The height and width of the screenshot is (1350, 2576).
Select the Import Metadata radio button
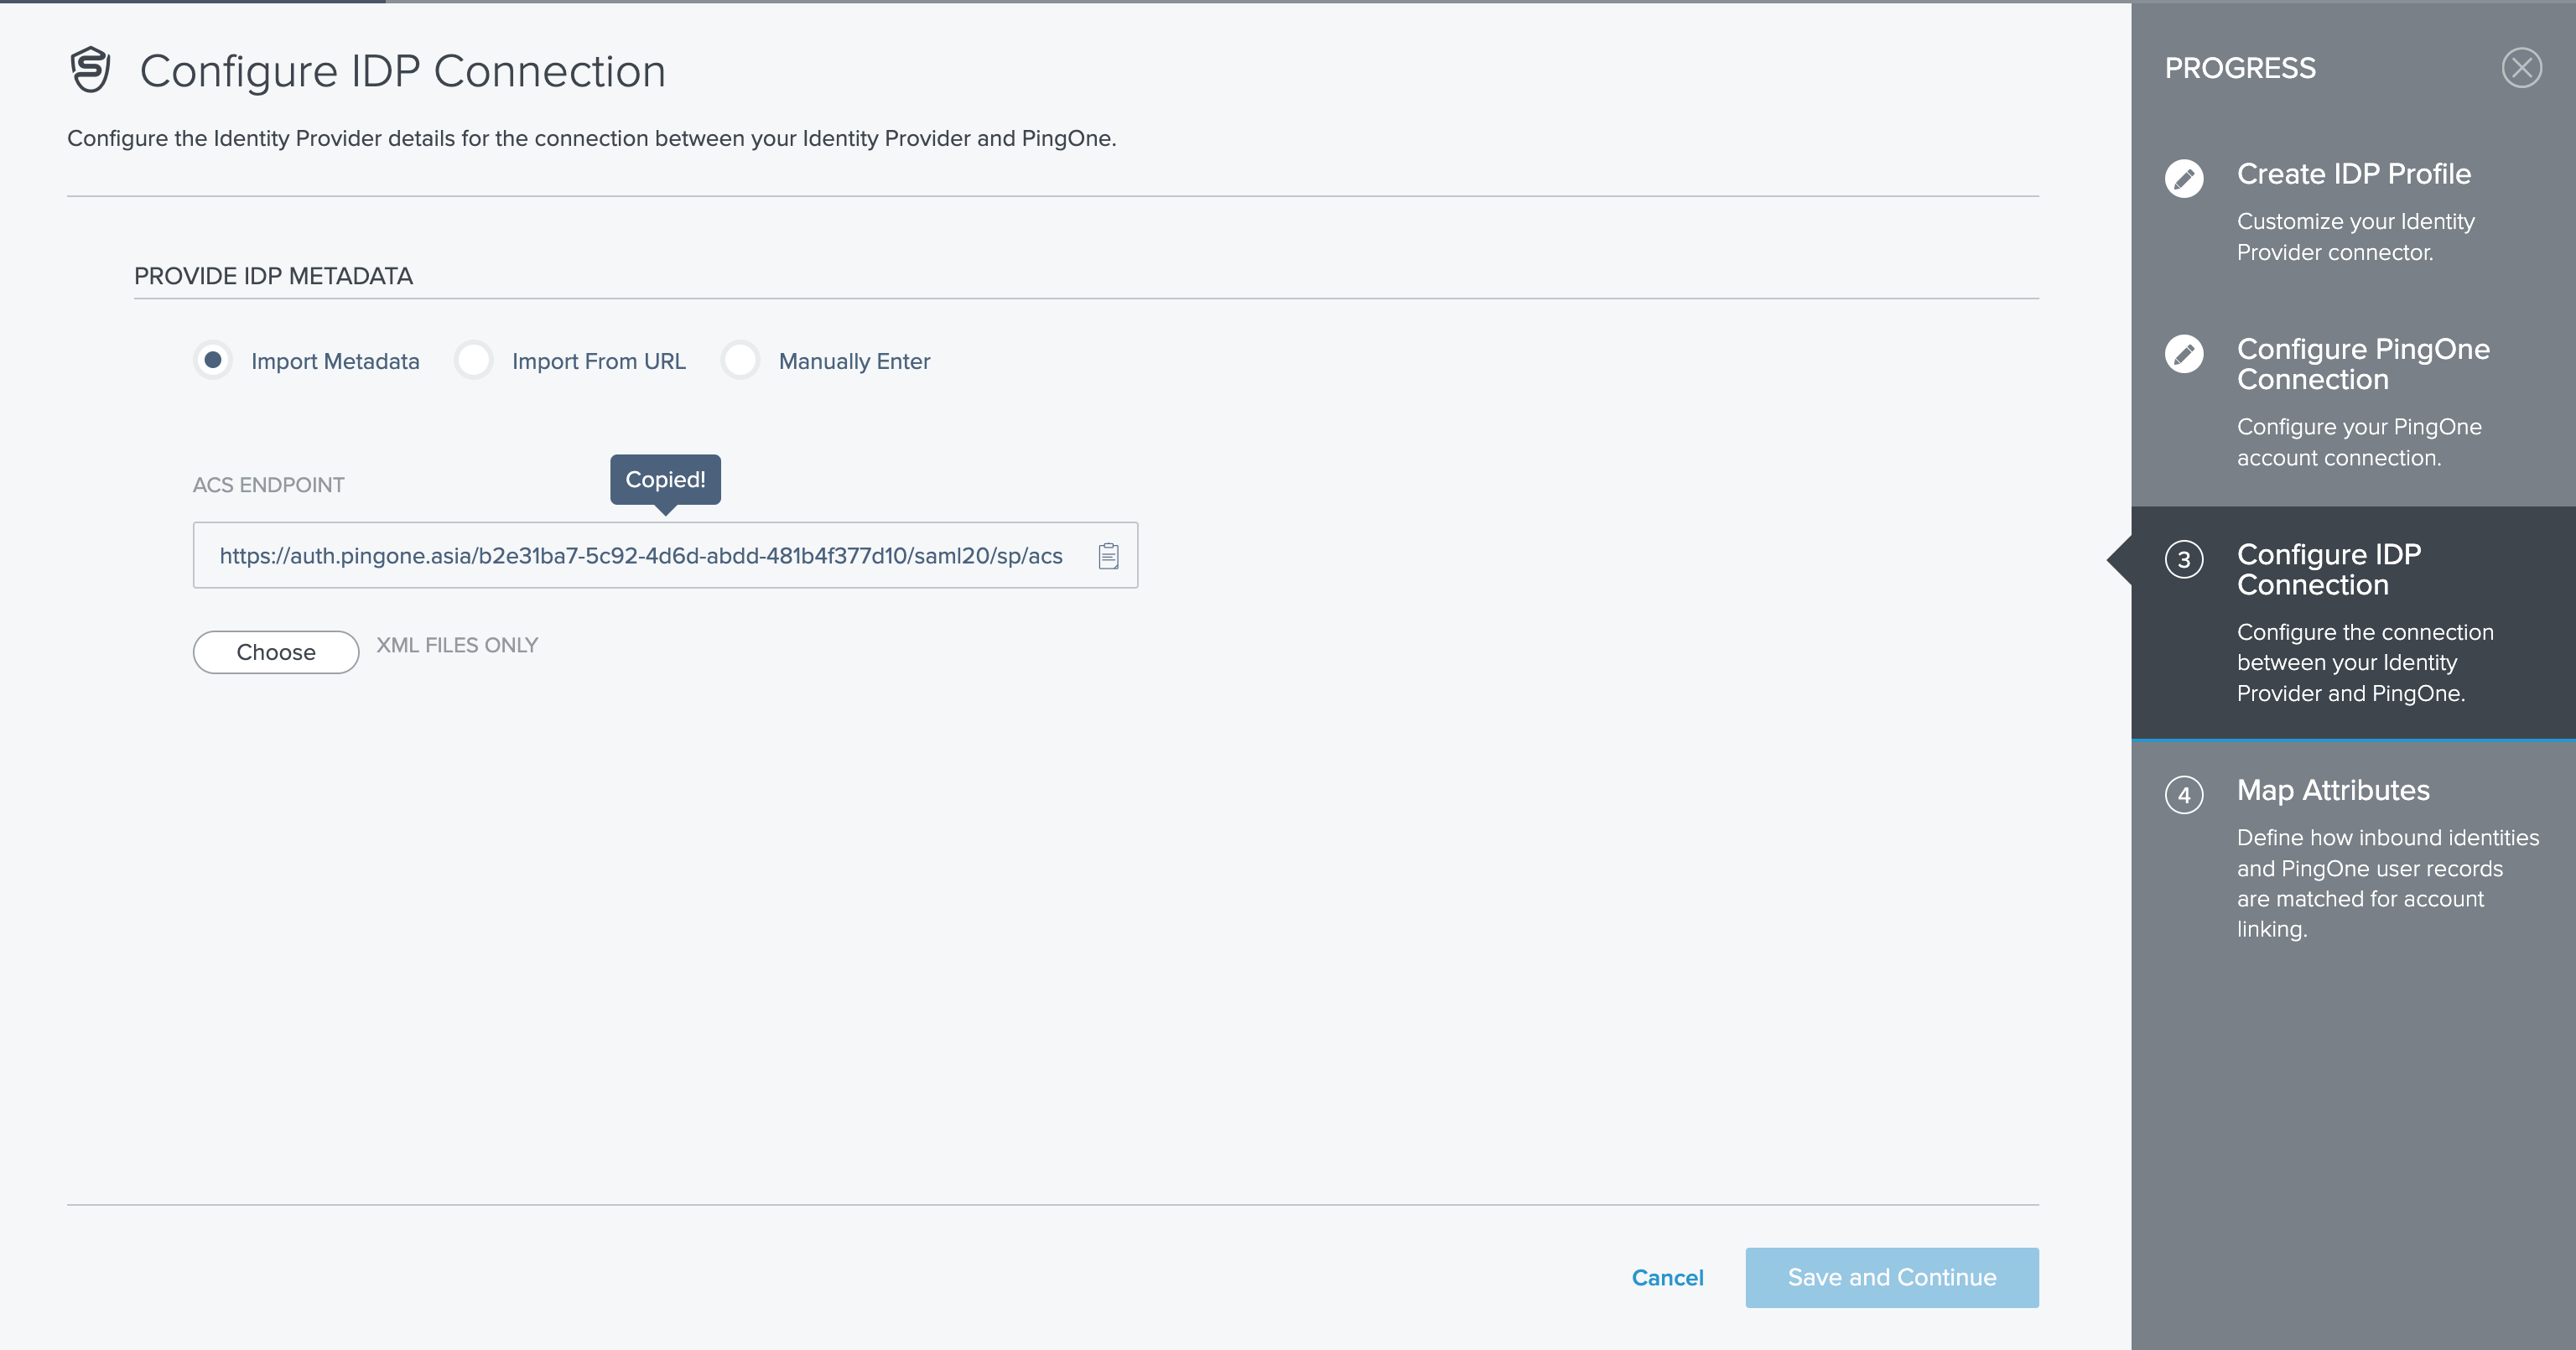pos(213,361)
